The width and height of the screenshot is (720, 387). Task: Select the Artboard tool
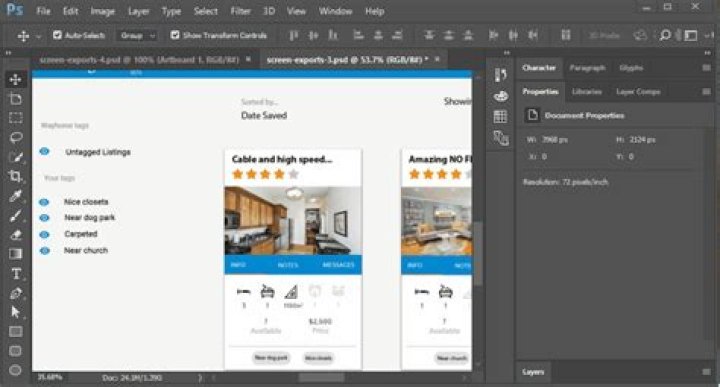pyautogui.click(x=16, y=99)
